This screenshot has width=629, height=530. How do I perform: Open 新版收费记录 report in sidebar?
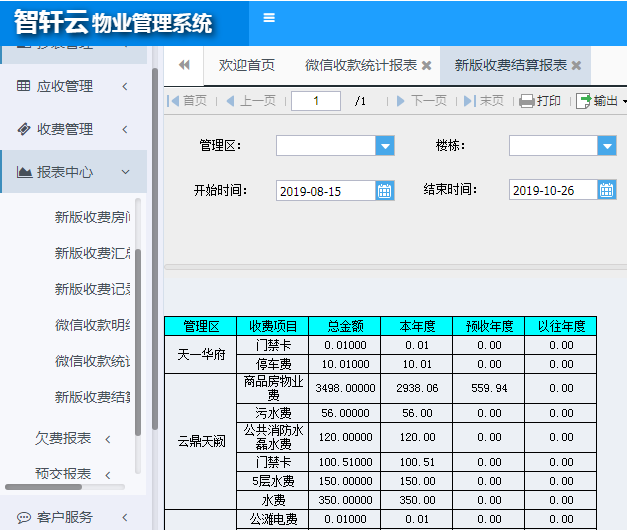(93, 289)
